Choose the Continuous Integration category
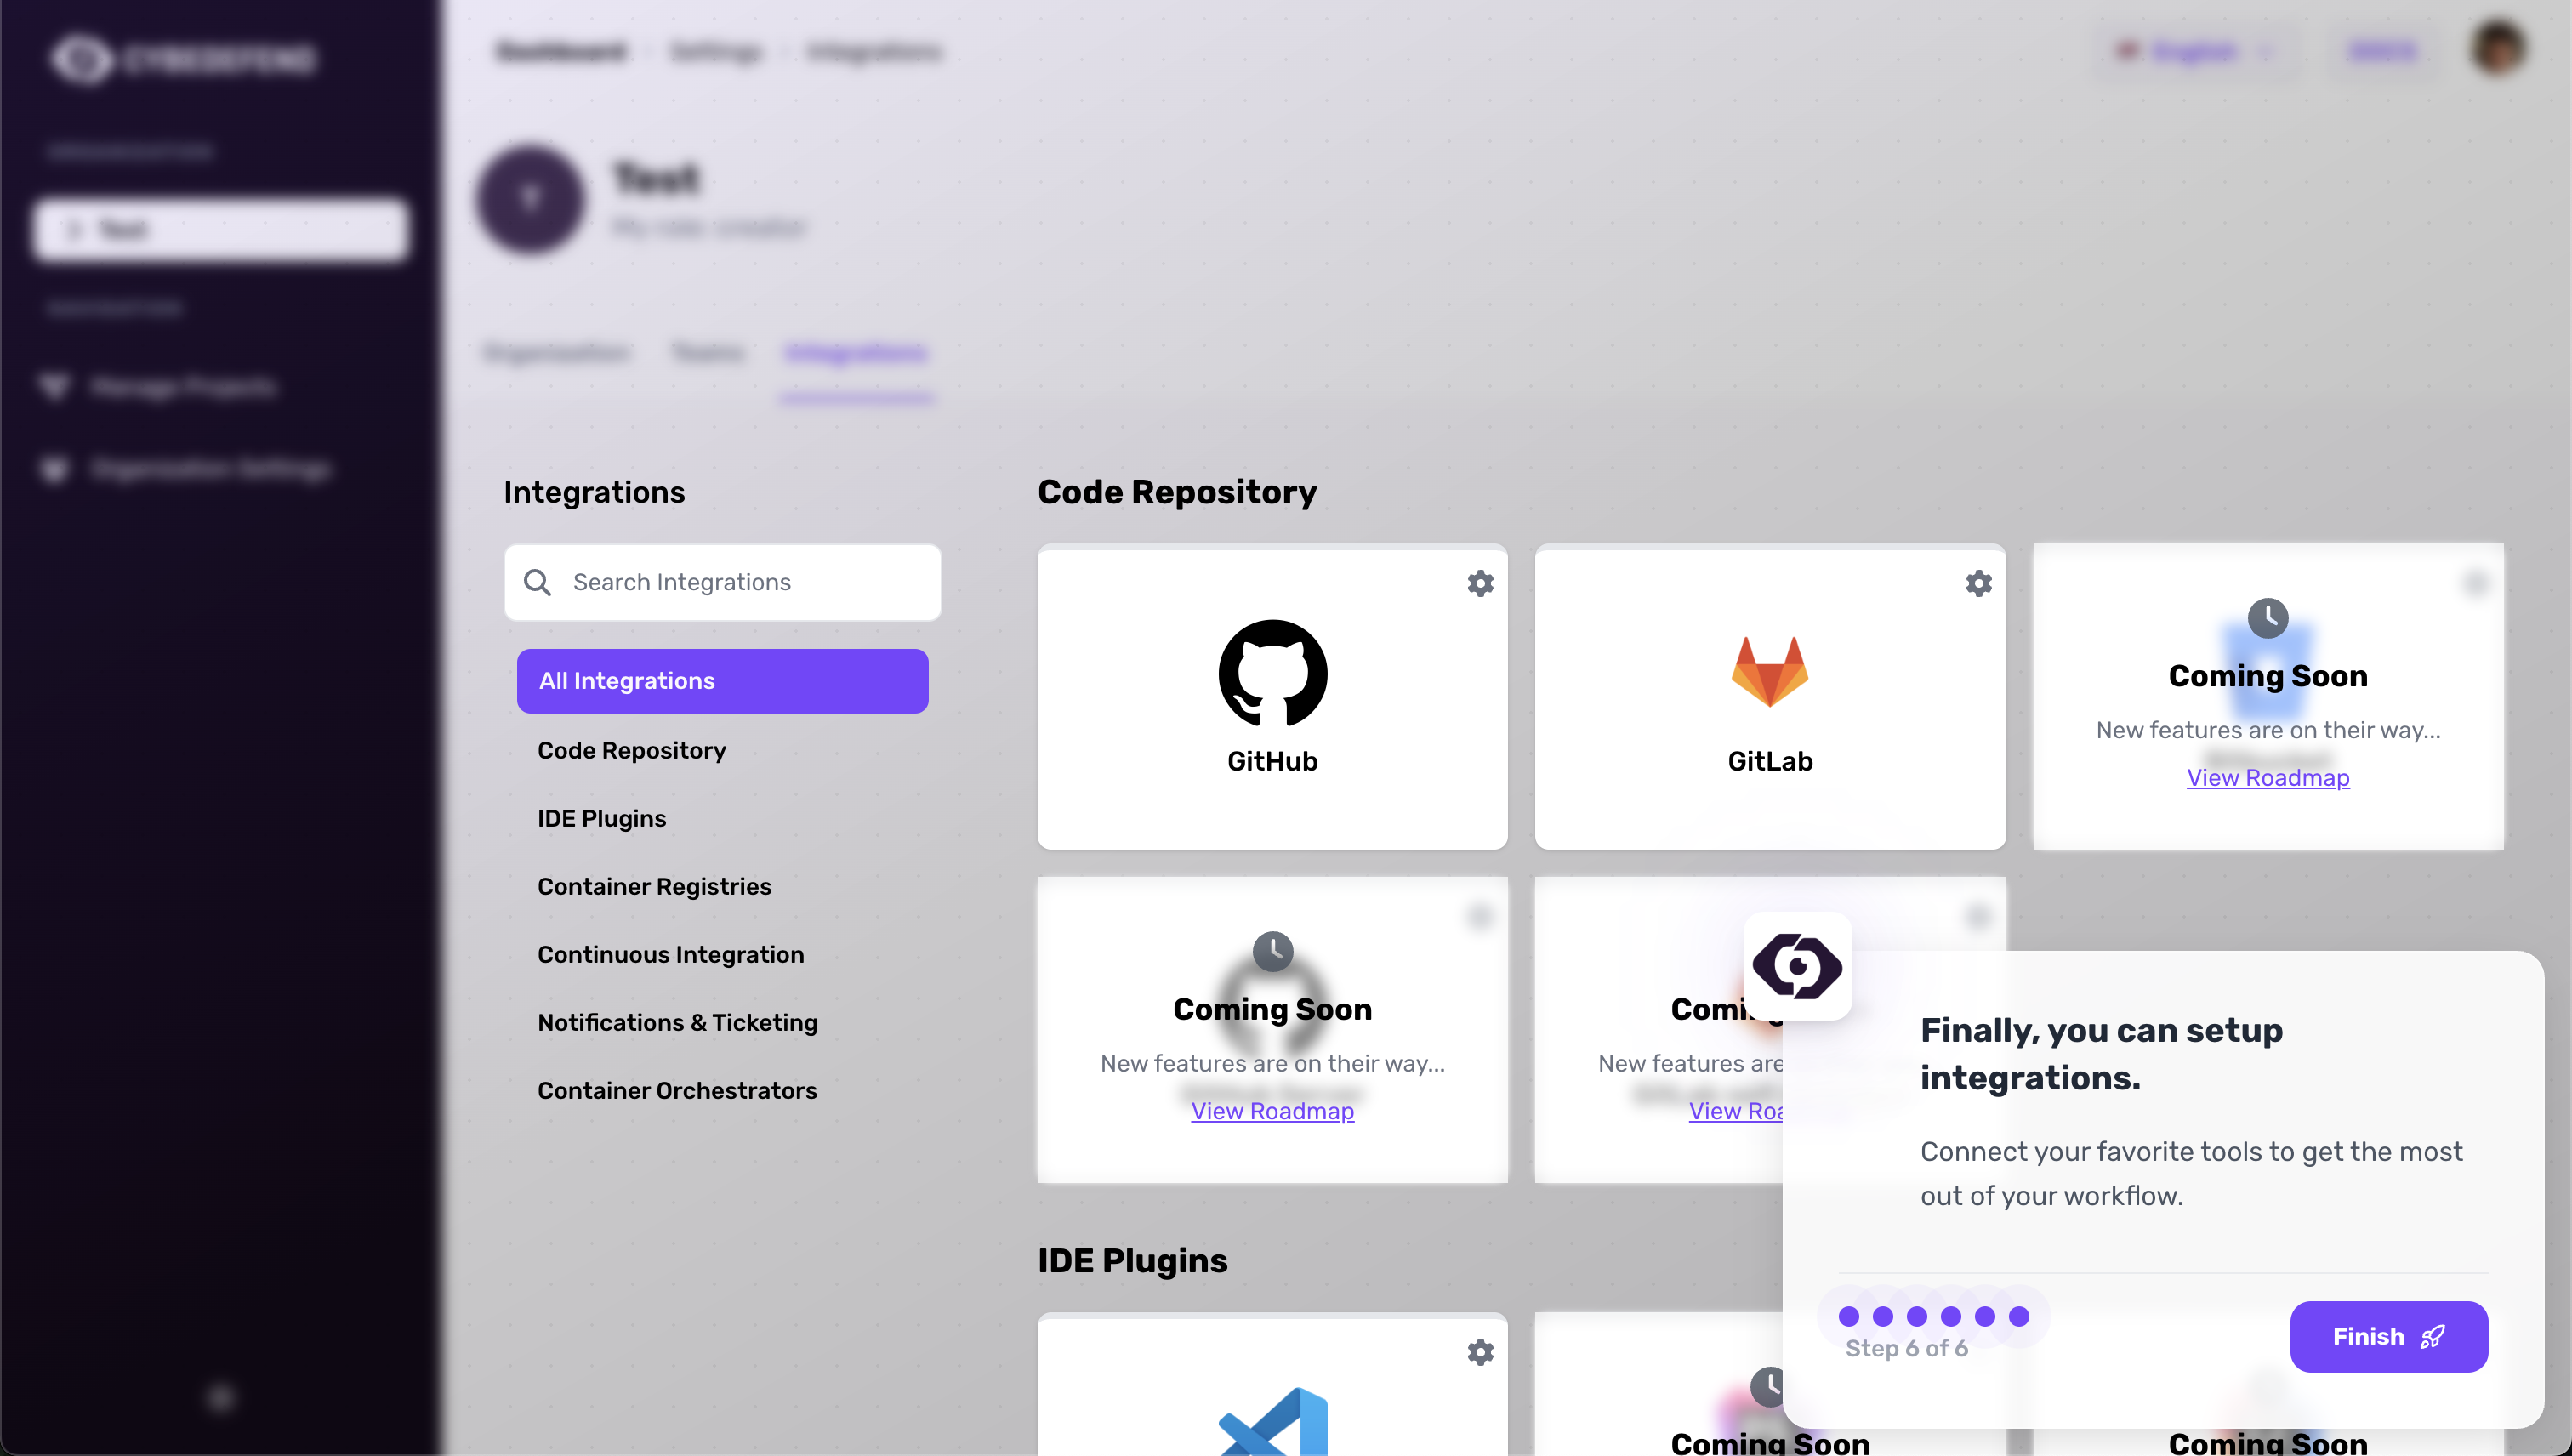Viewport: 2572px width, 1456px height. click(x=670, y=954)
